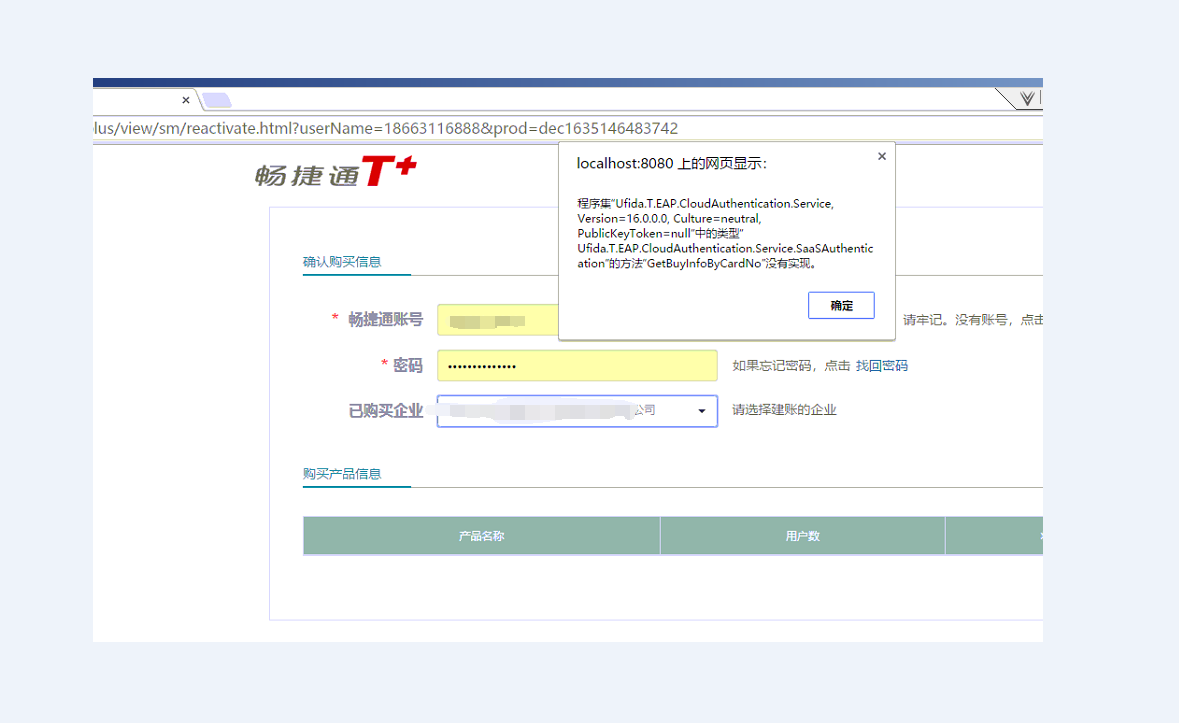Click the GetBuyInfoByCardNo error message text

[725, 233]
